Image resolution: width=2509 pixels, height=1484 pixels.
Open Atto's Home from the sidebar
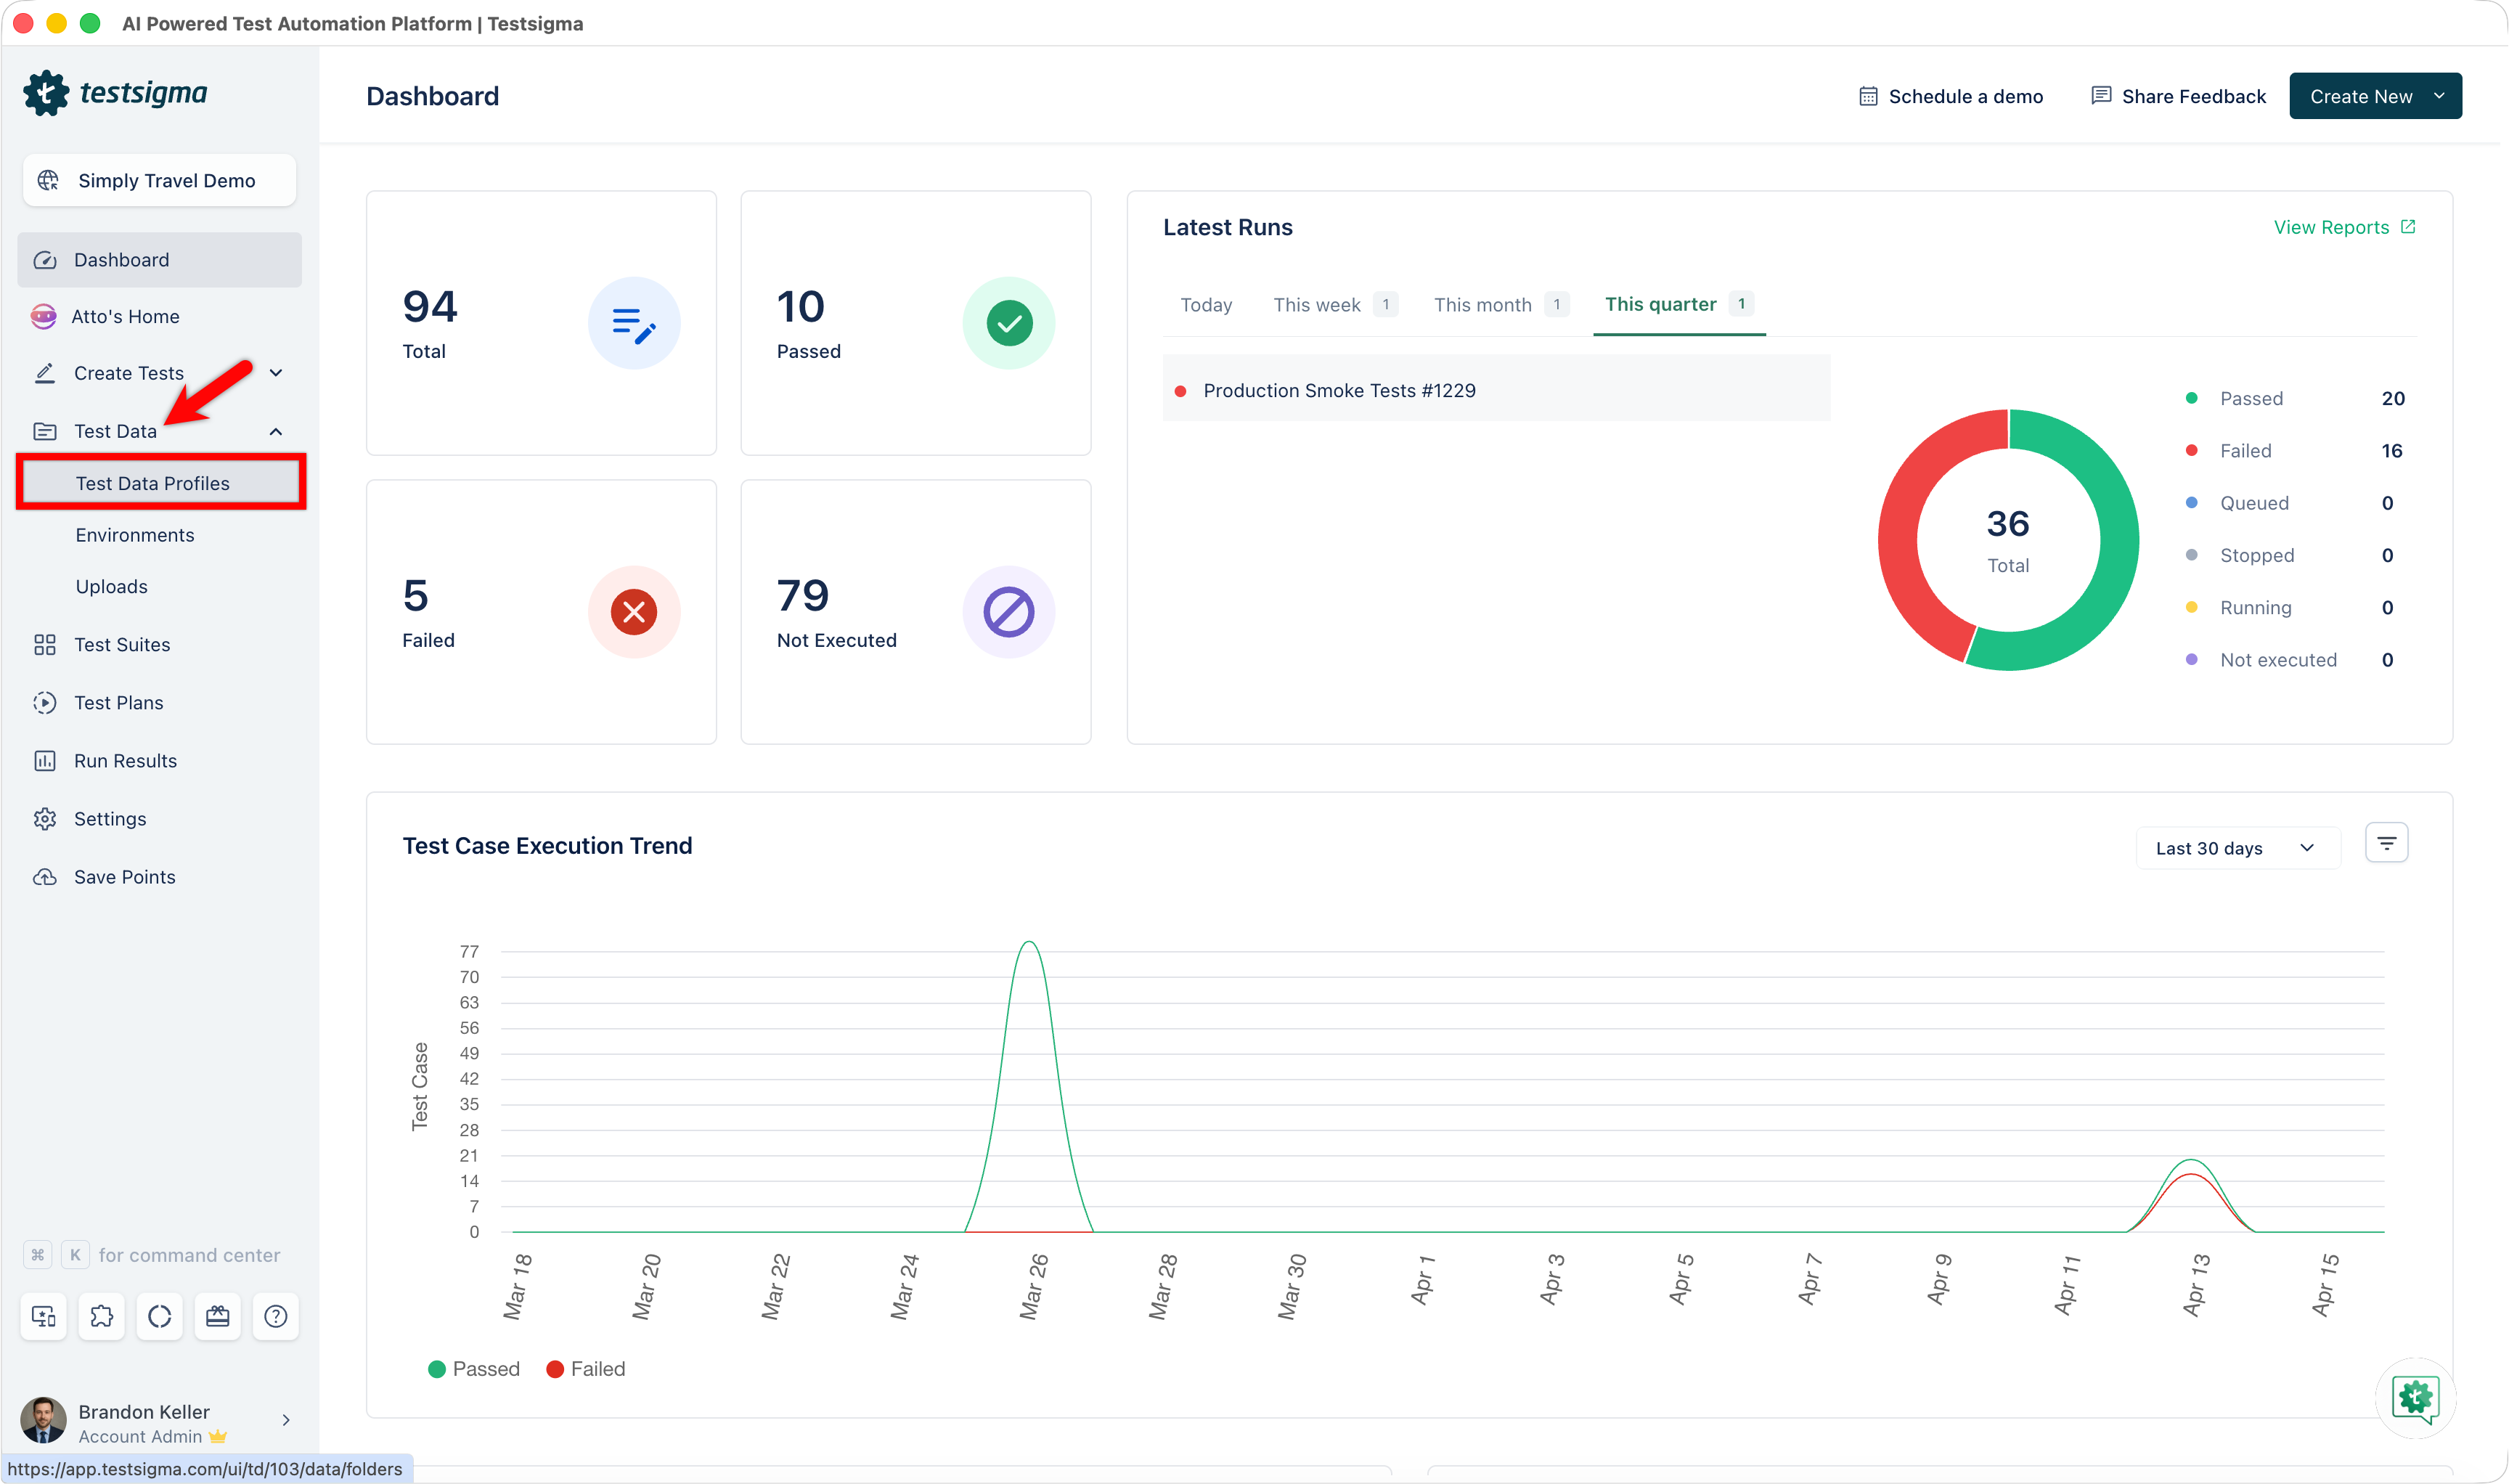click(x=126, y=316)
